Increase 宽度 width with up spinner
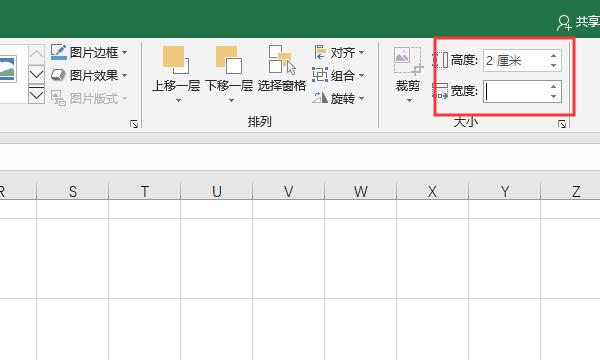This screenshot has width=600, height=360. click(554, 87)
